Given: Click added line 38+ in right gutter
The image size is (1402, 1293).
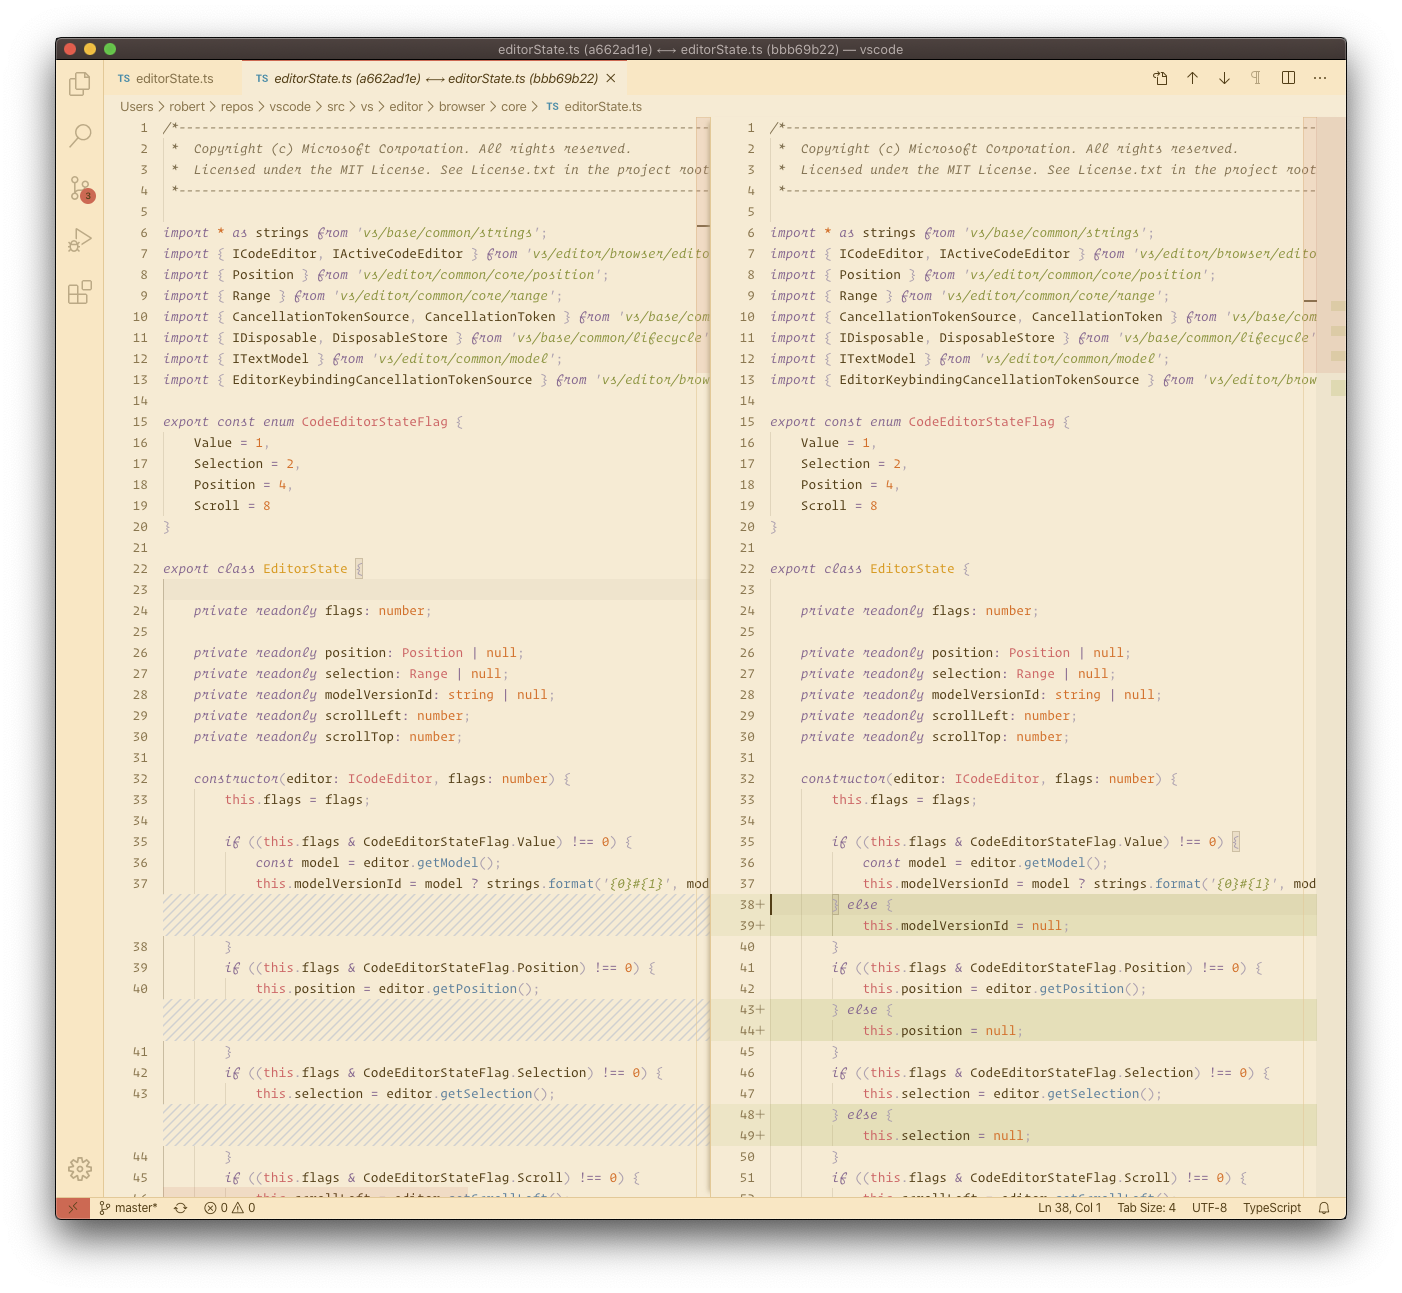Looking at the screenshot, I should tap(751, 904).
